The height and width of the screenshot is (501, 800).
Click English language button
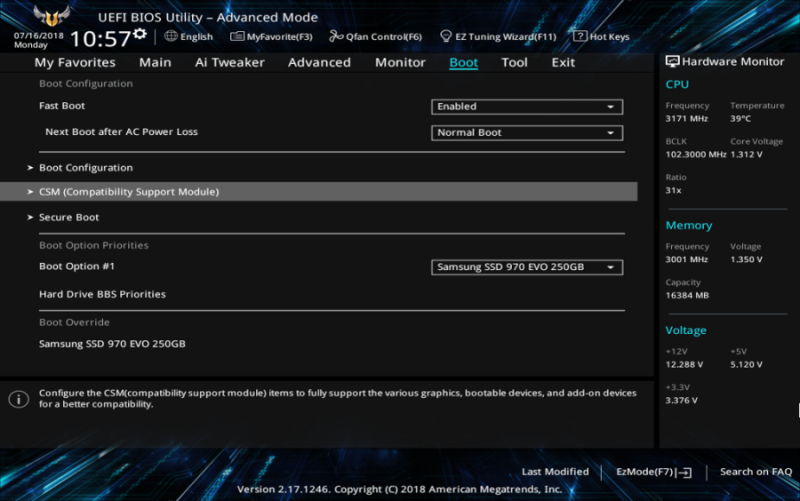click(189, 36)
